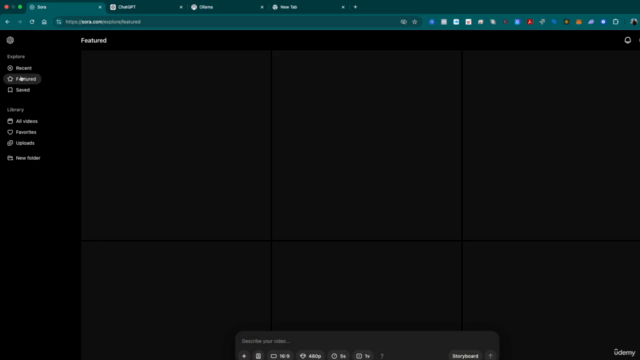The image size is (640, 360).
Task: Open Favorites in the Library
Action: point(22,132)
